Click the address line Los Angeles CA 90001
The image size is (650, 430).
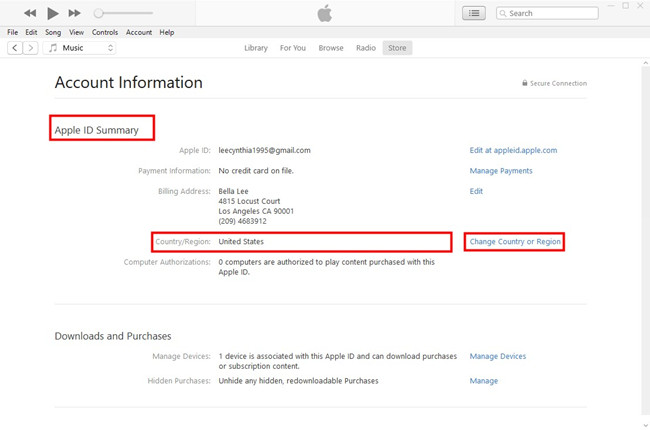coord(256,211)
